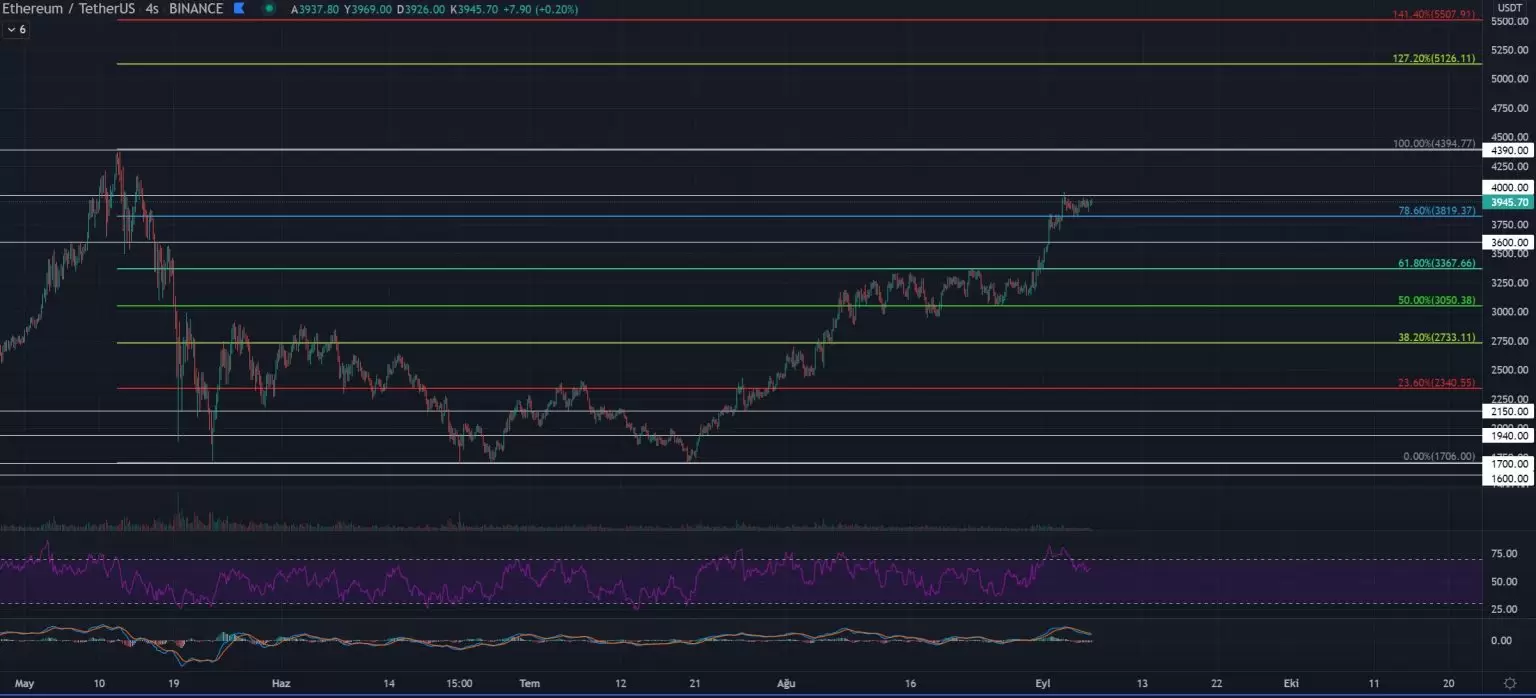1536x698 pixels.
Task: Click the Eki marker on the time axis
Action: point(1292,684)
